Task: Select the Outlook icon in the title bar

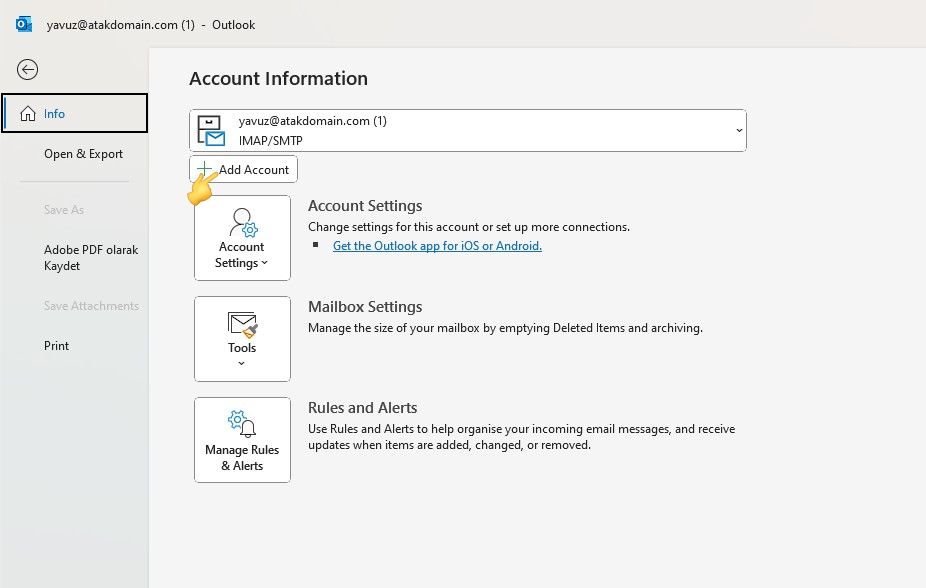Action: tap(23, 24)
